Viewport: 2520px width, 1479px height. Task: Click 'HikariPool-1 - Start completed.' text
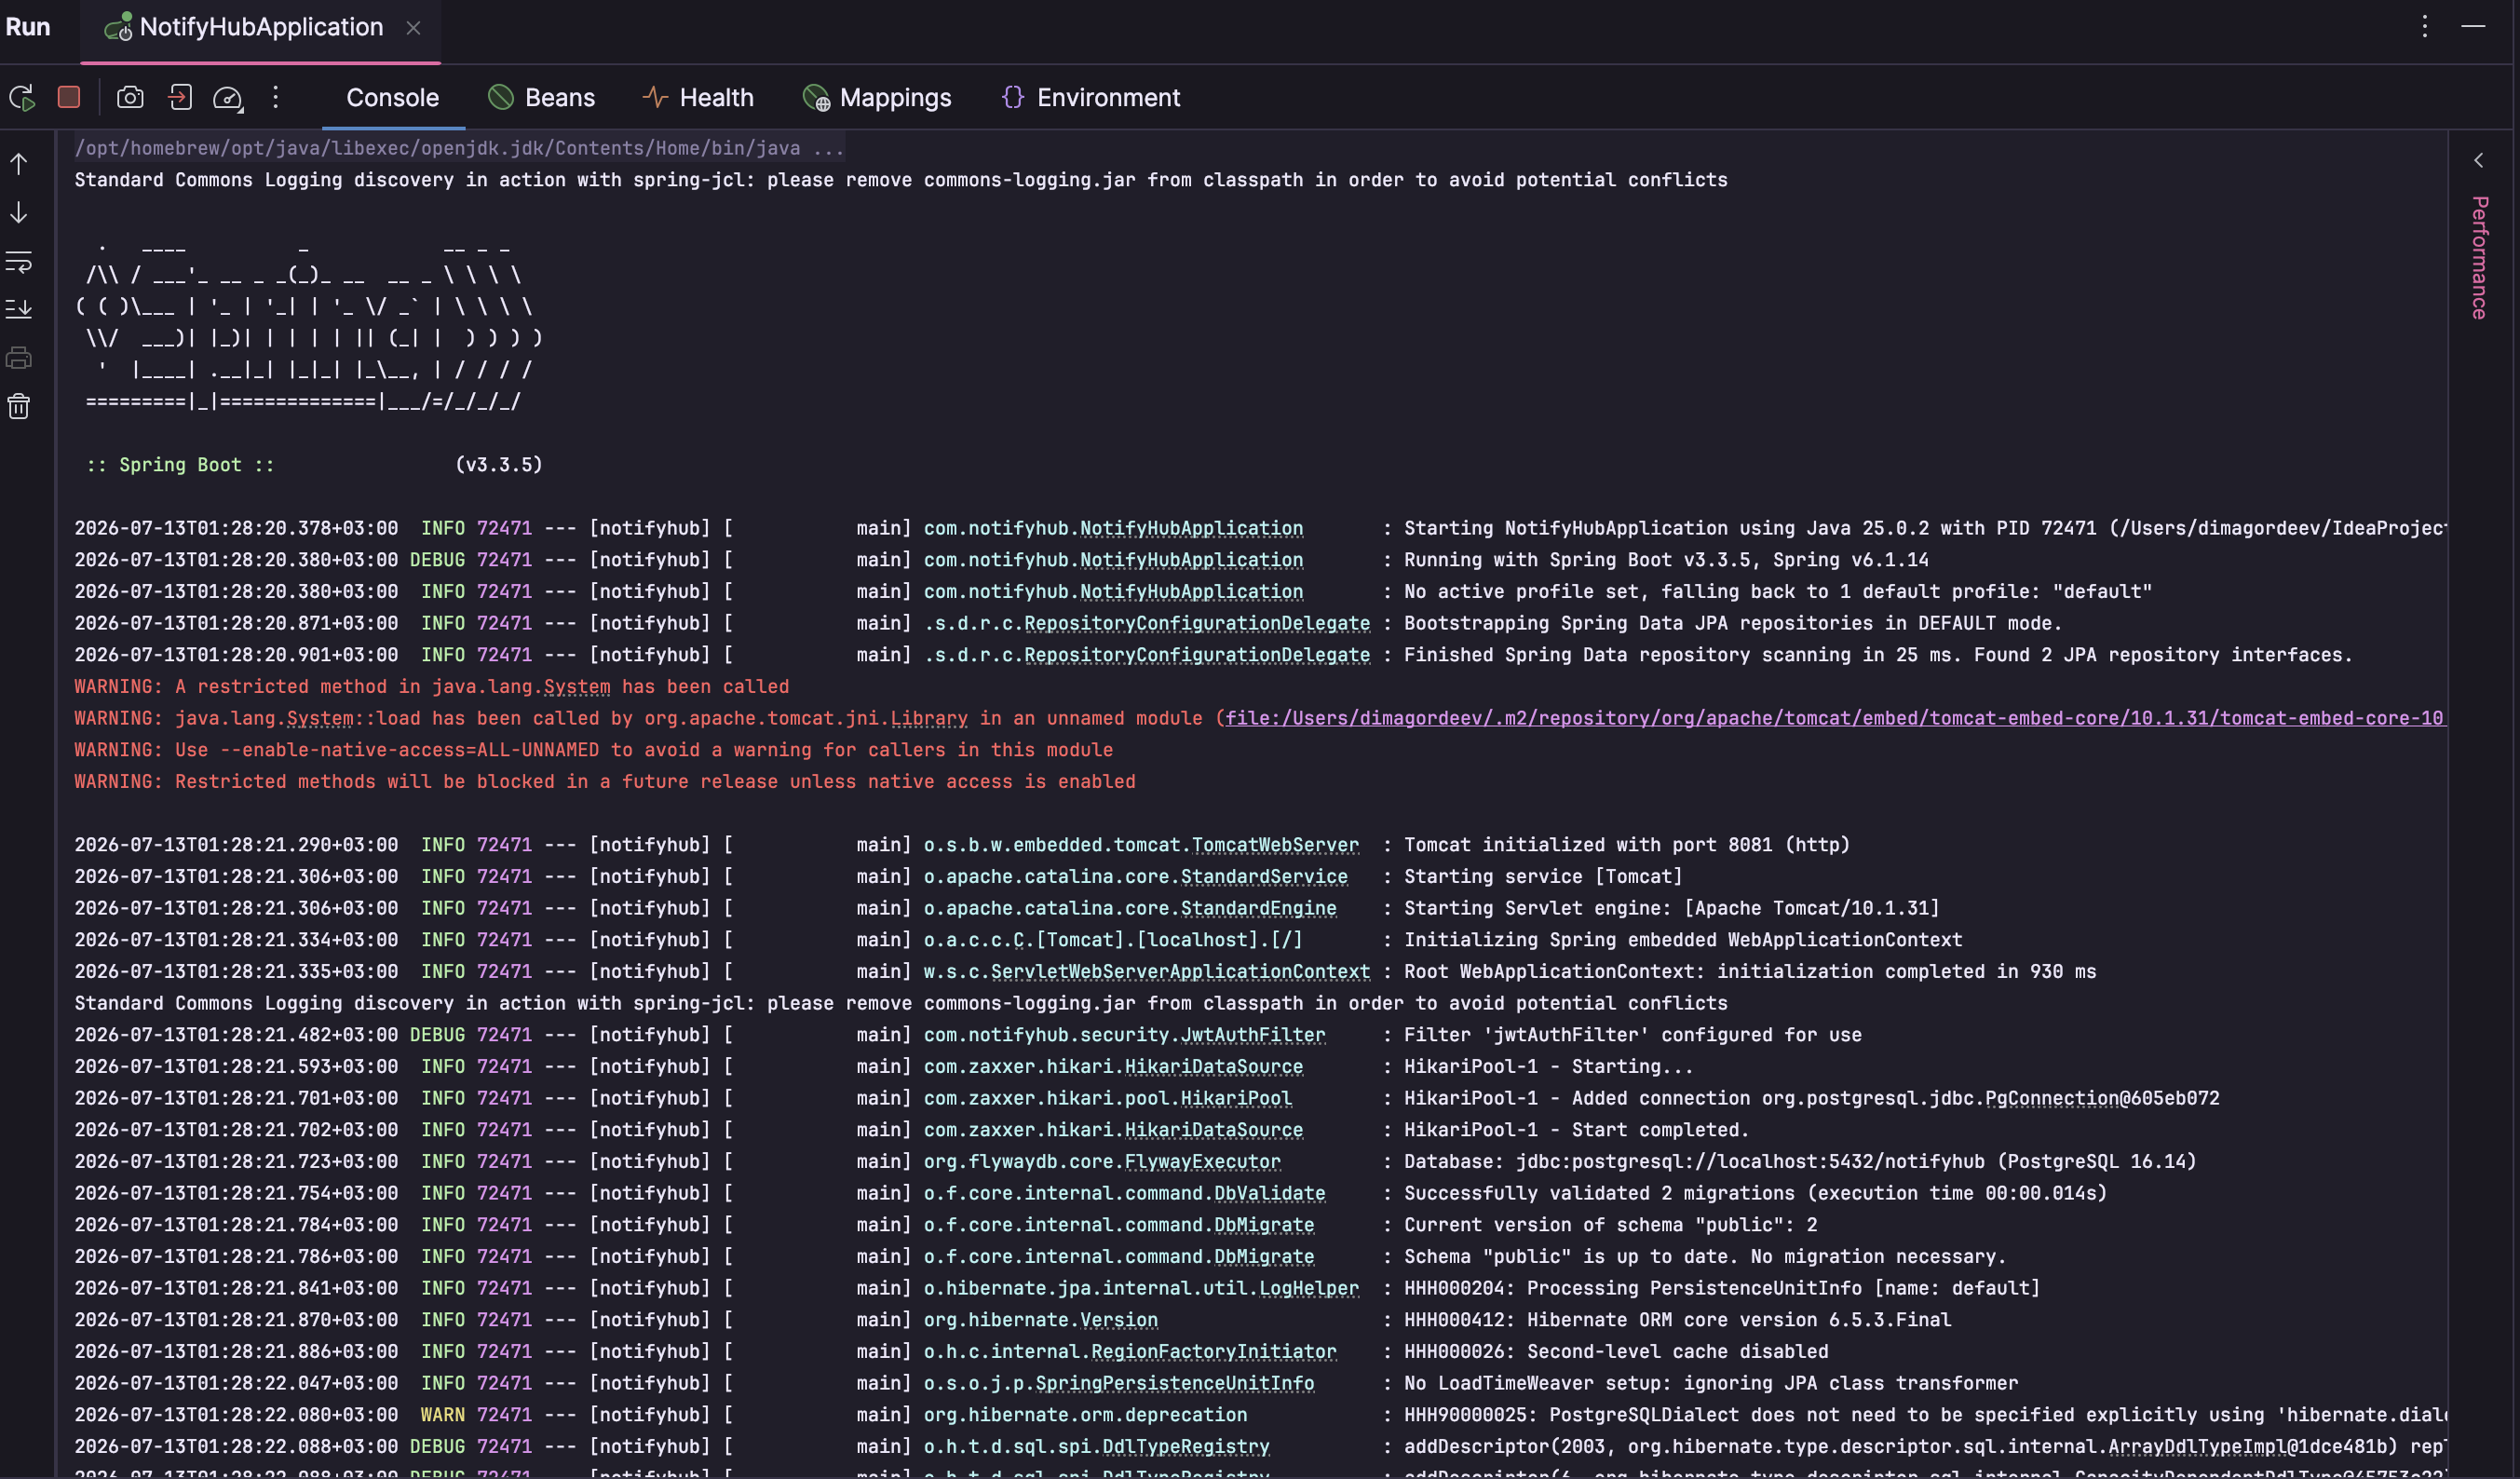1576,1130
